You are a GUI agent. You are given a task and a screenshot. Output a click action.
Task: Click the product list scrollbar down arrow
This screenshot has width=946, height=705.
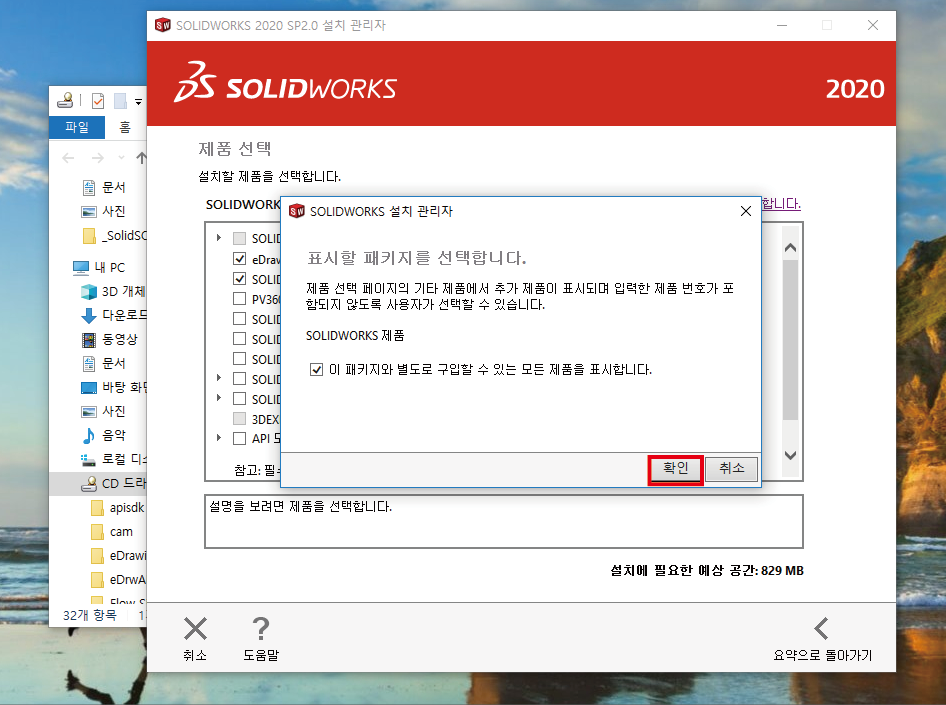click(x=790, y=455)
